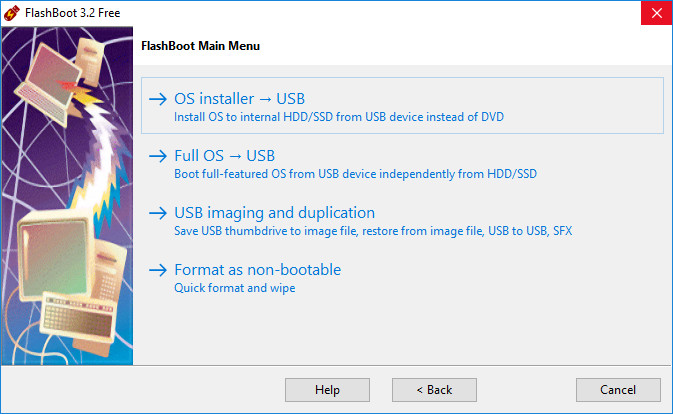Click the 'Quick format and wipe' description

click(234, 288)
